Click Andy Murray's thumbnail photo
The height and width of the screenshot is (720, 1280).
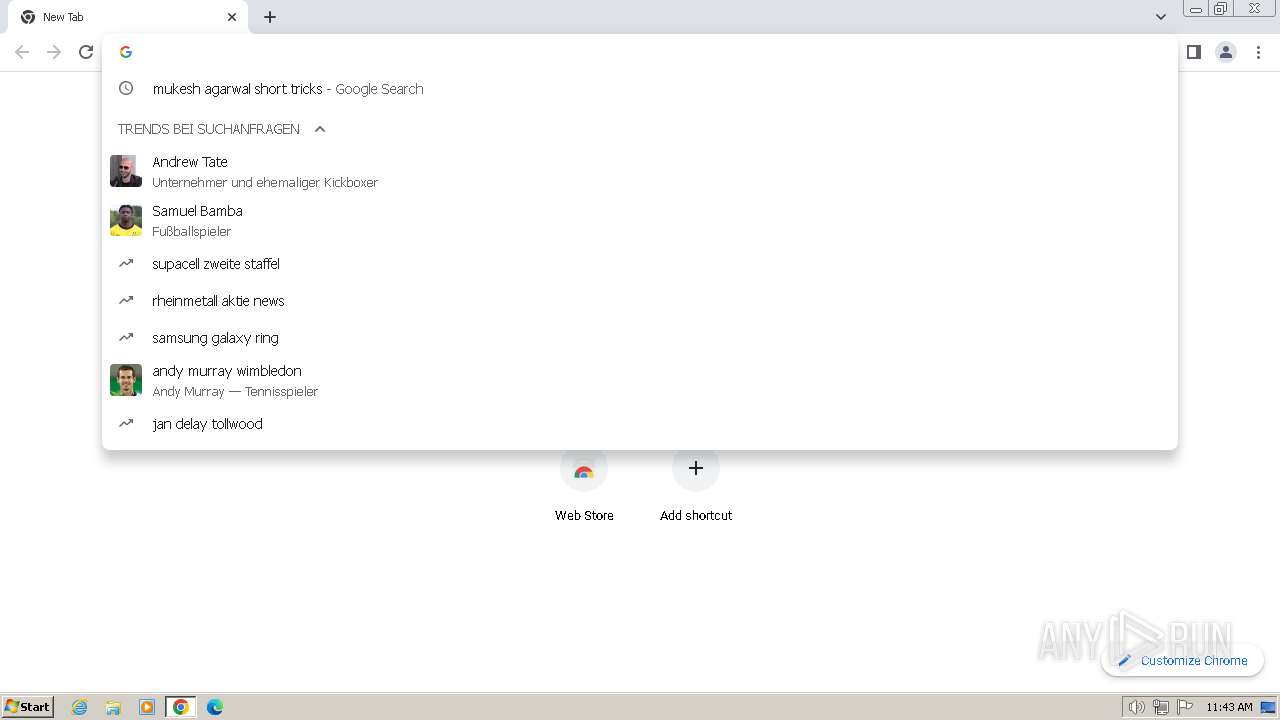(126, 380)
